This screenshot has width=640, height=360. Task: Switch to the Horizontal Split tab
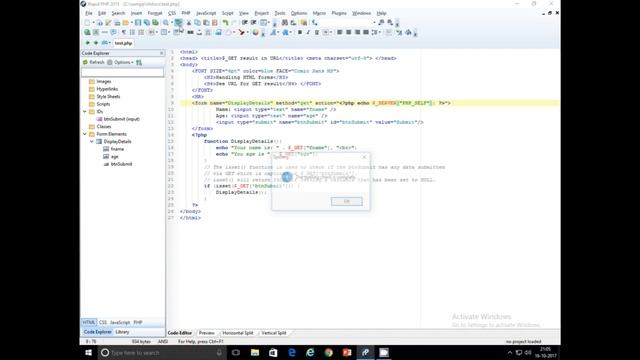coord(238,333)
